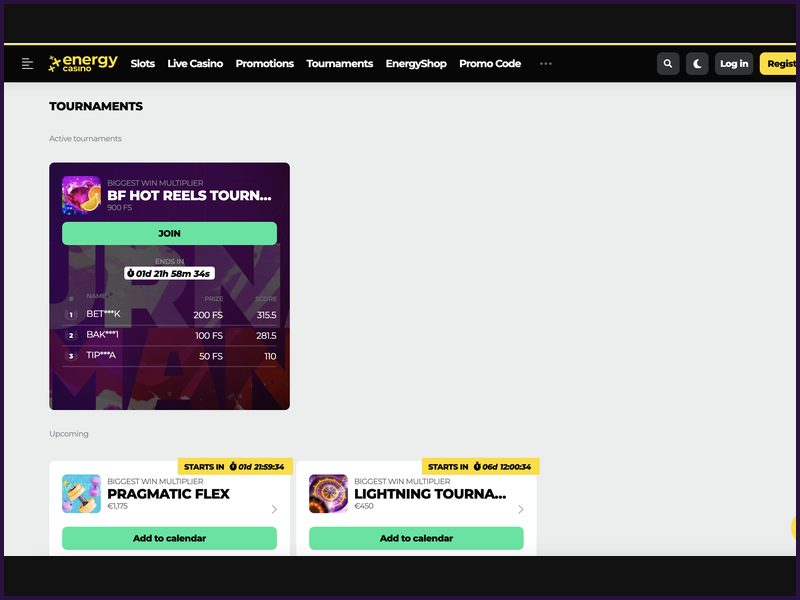Expand the three-dots more menu

coord(545,64)
